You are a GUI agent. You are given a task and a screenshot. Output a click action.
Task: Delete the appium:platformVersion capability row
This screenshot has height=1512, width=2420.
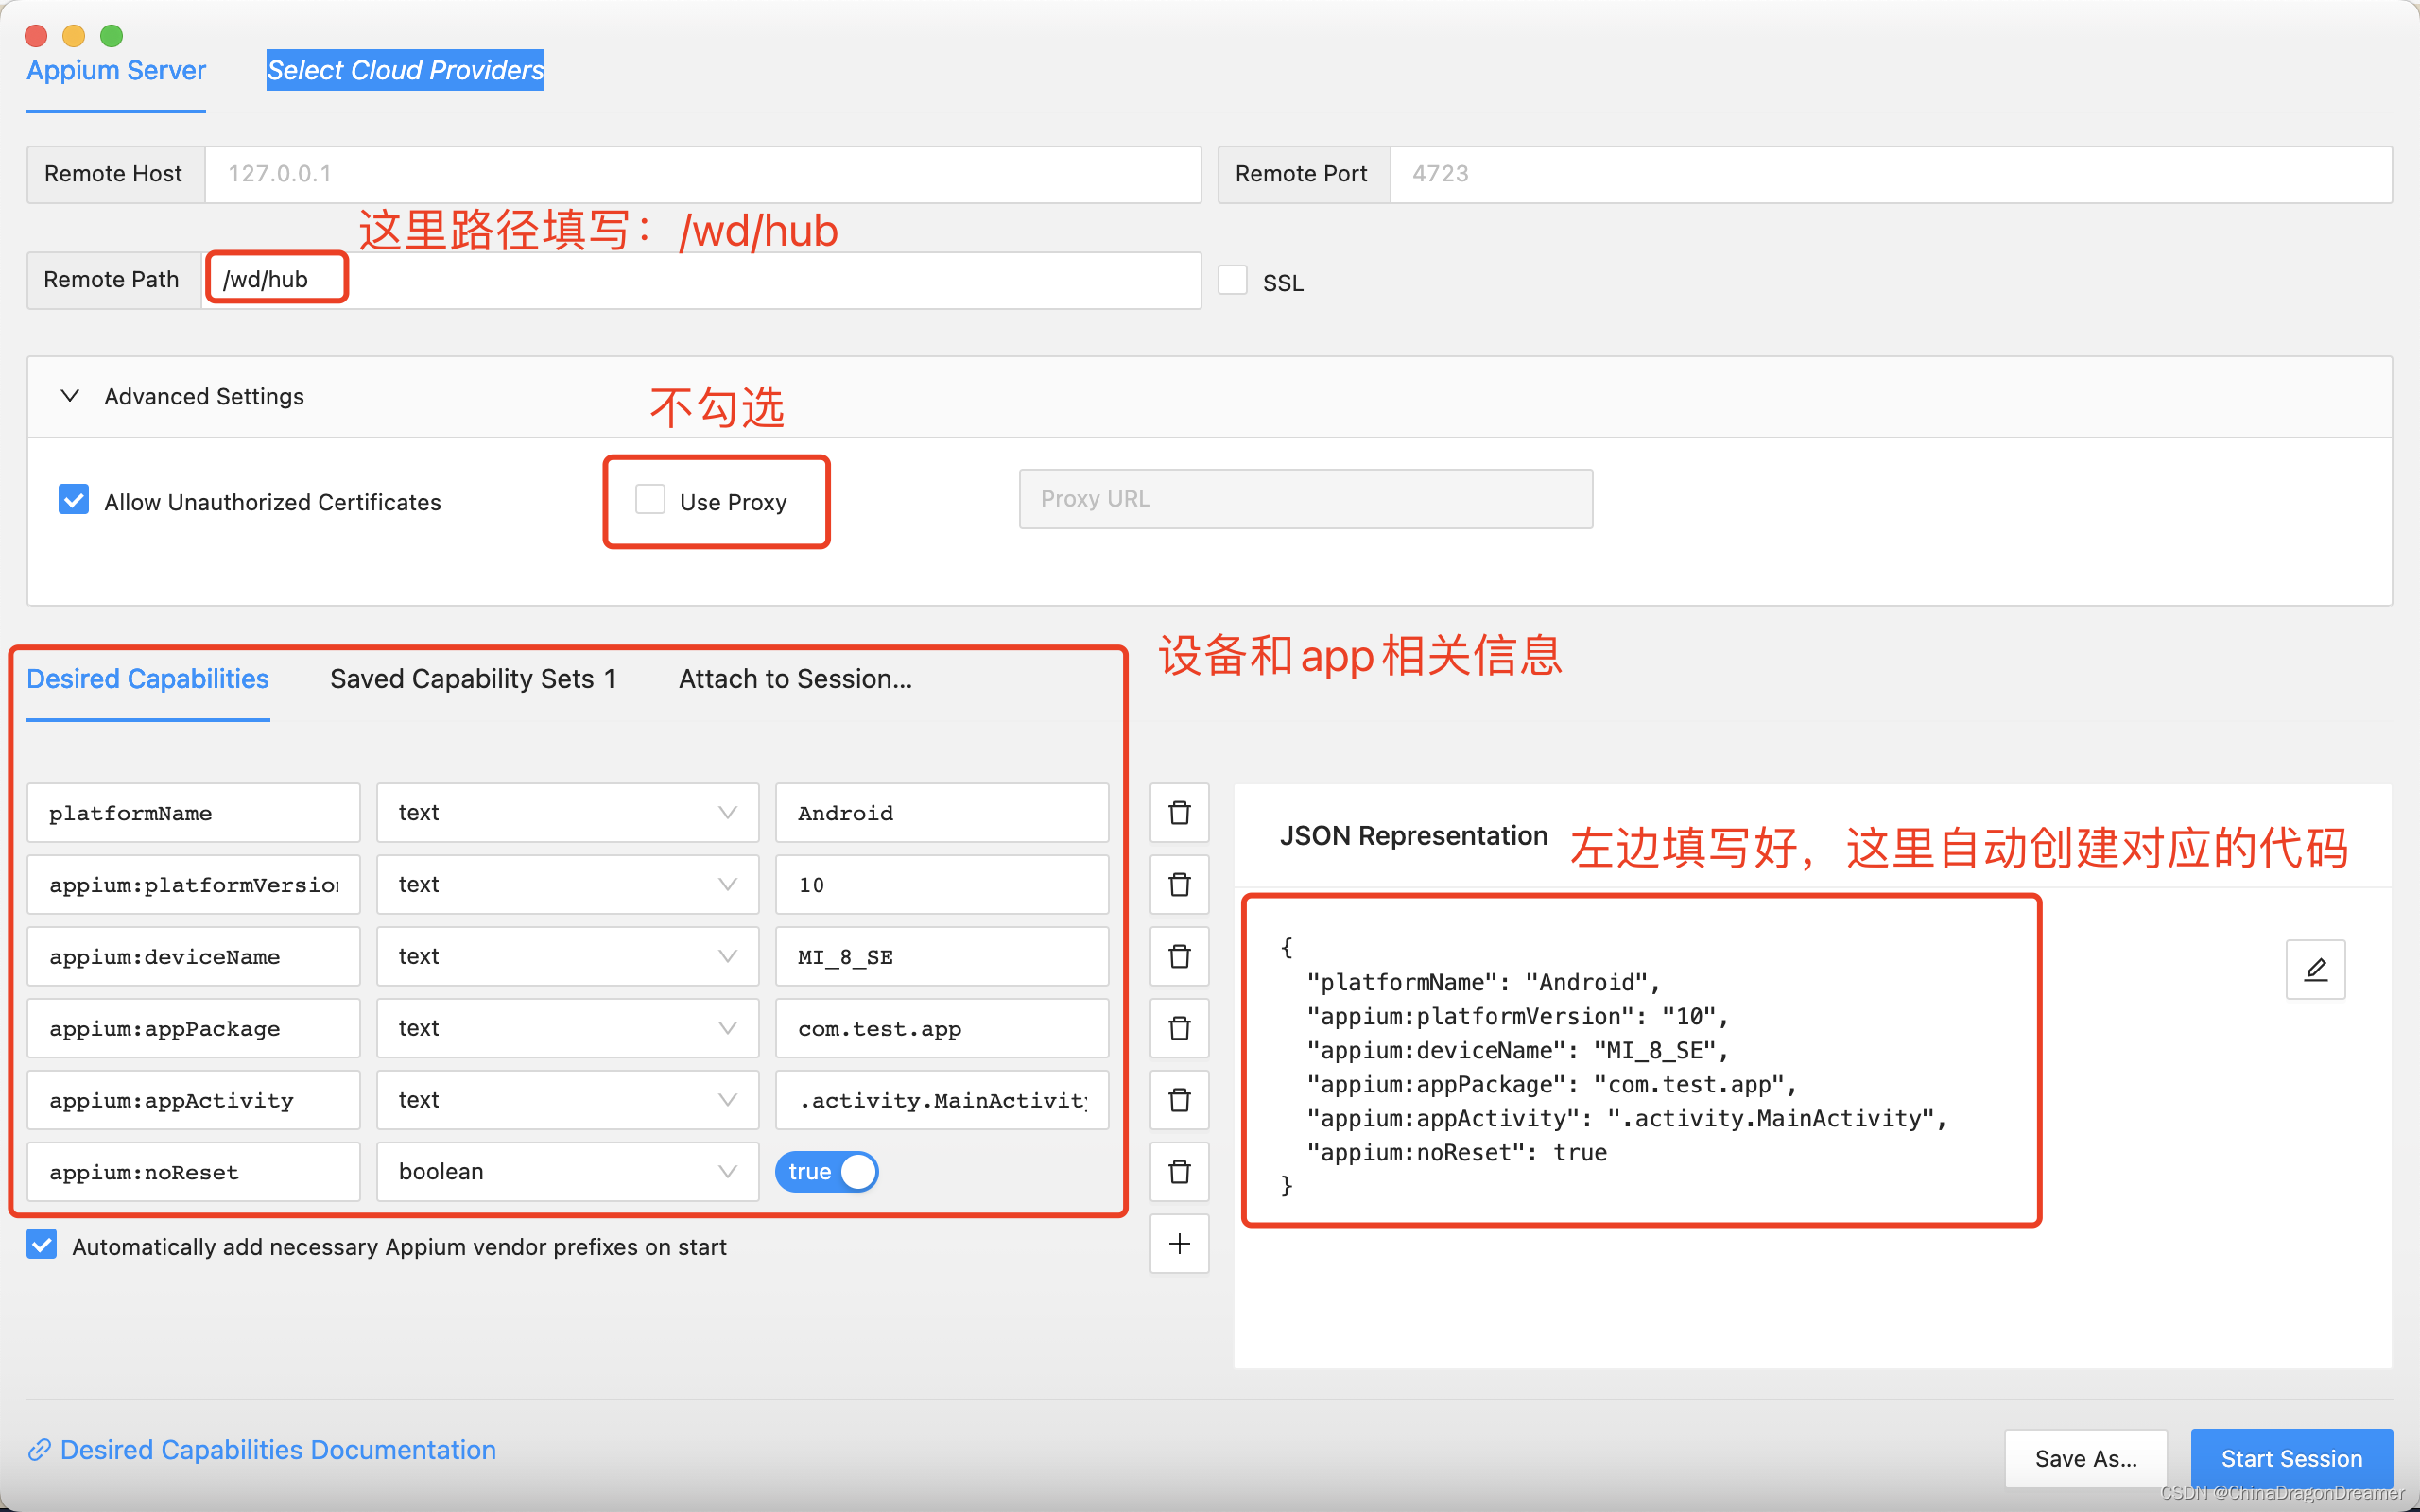1179,885
